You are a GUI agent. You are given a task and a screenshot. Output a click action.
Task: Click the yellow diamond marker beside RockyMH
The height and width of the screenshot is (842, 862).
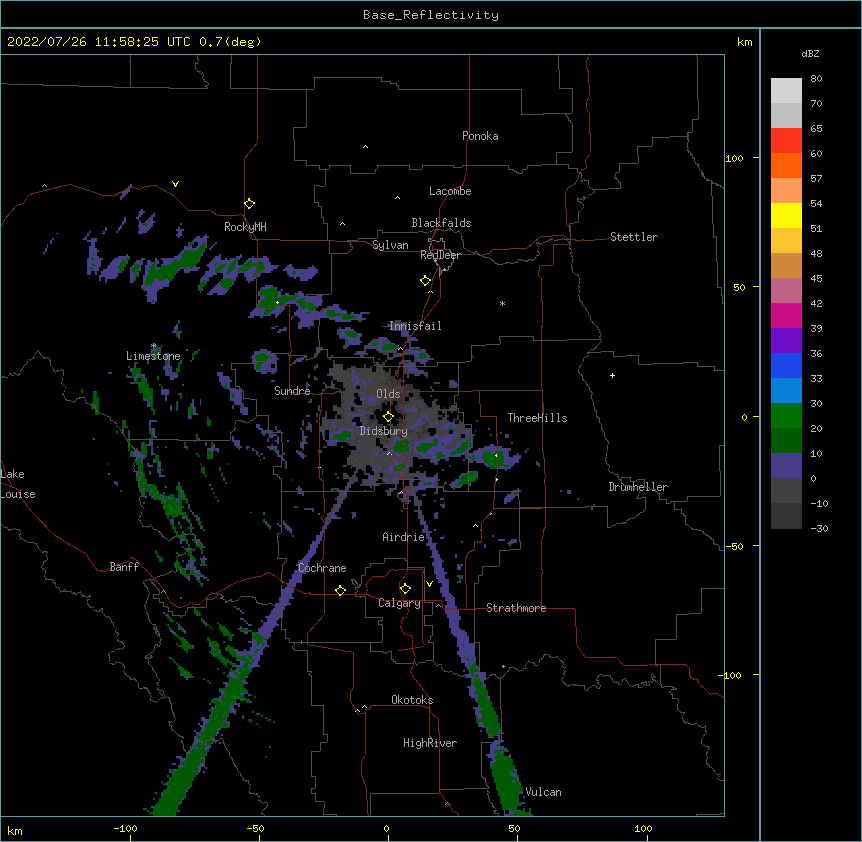point(250,204)
